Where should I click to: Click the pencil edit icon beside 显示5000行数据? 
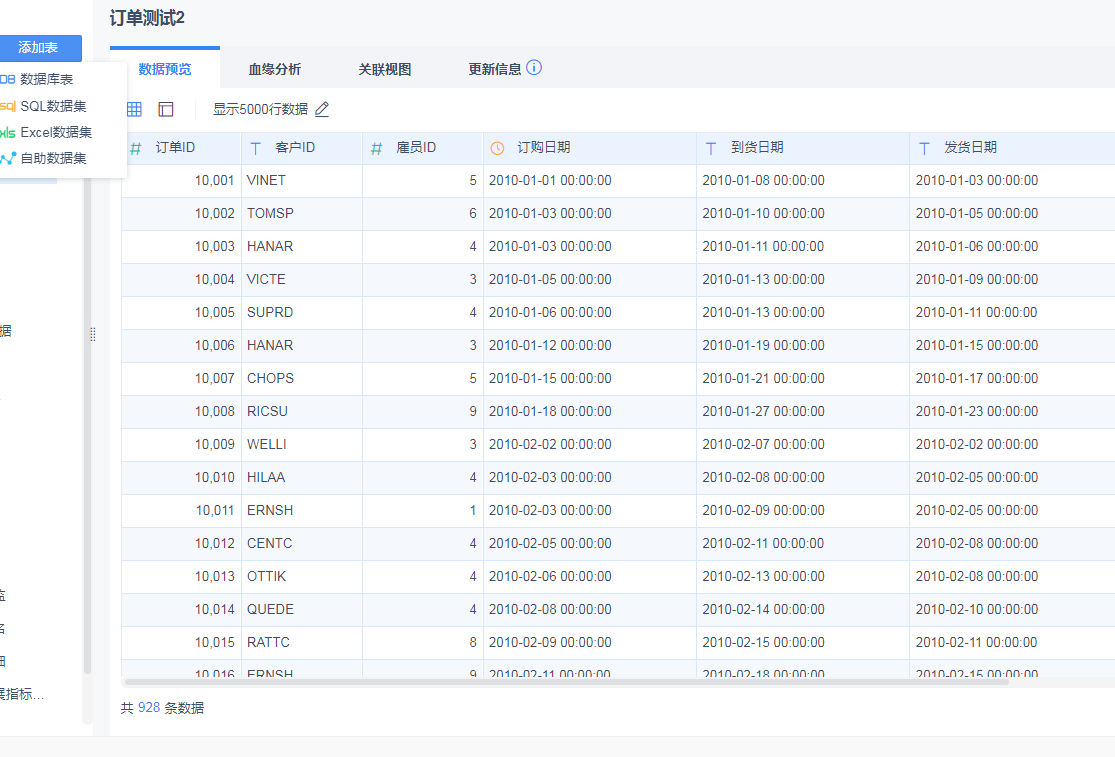tap(322, 109)
